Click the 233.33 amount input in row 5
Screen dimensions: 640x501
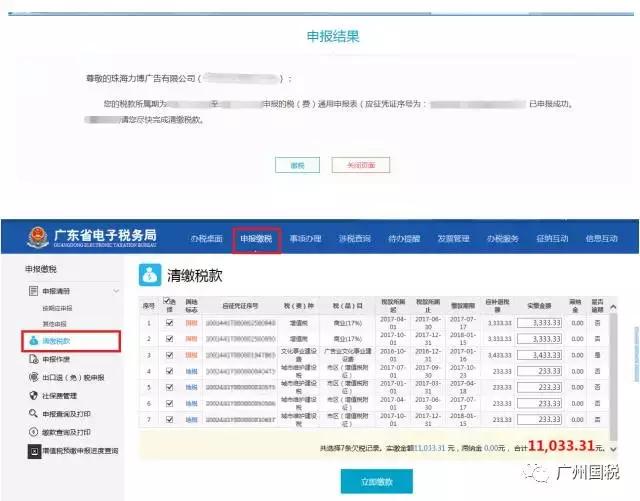click(x=539, y=387)
